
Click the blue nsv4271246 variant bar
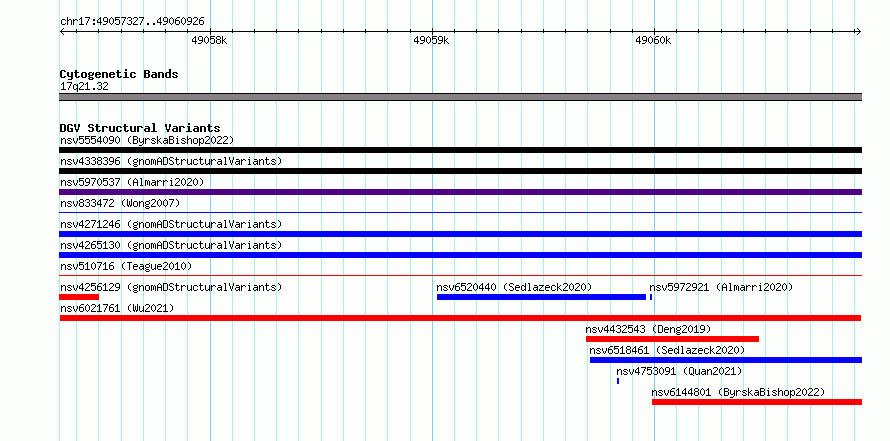click(460, 234)
